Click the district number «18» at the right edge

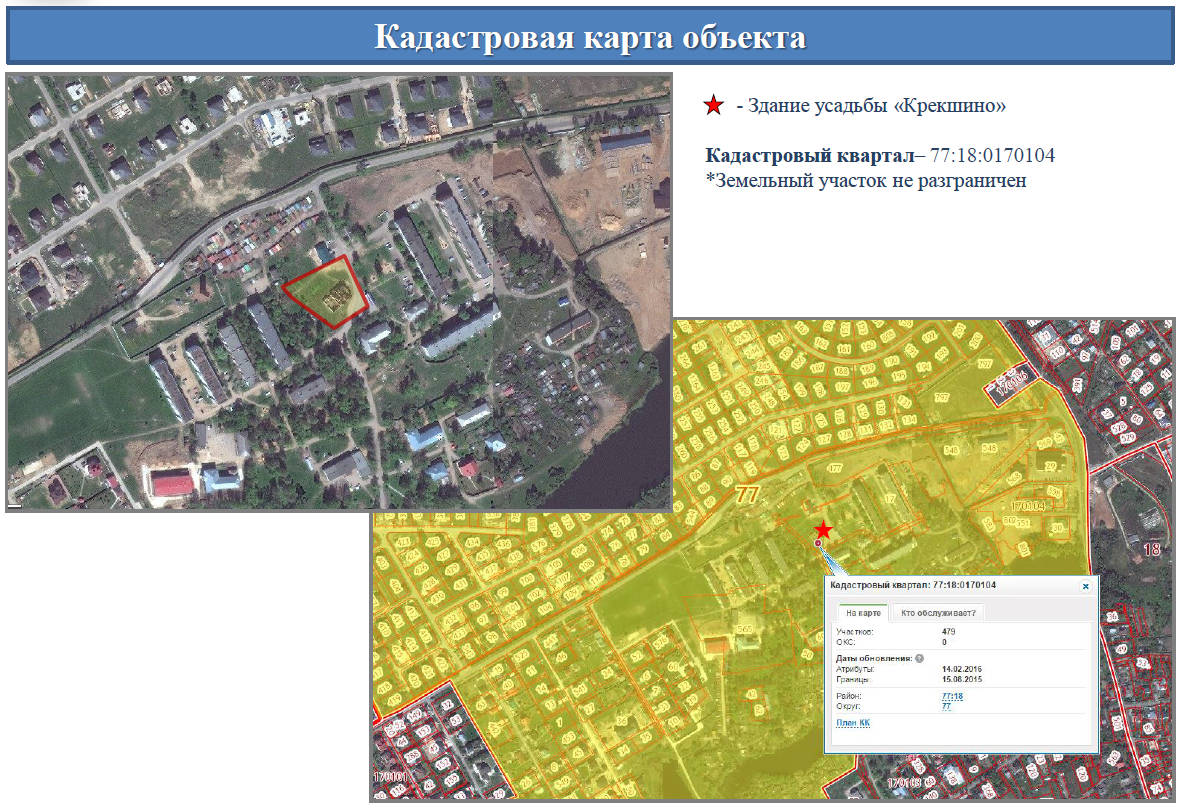click(1150, 550)
